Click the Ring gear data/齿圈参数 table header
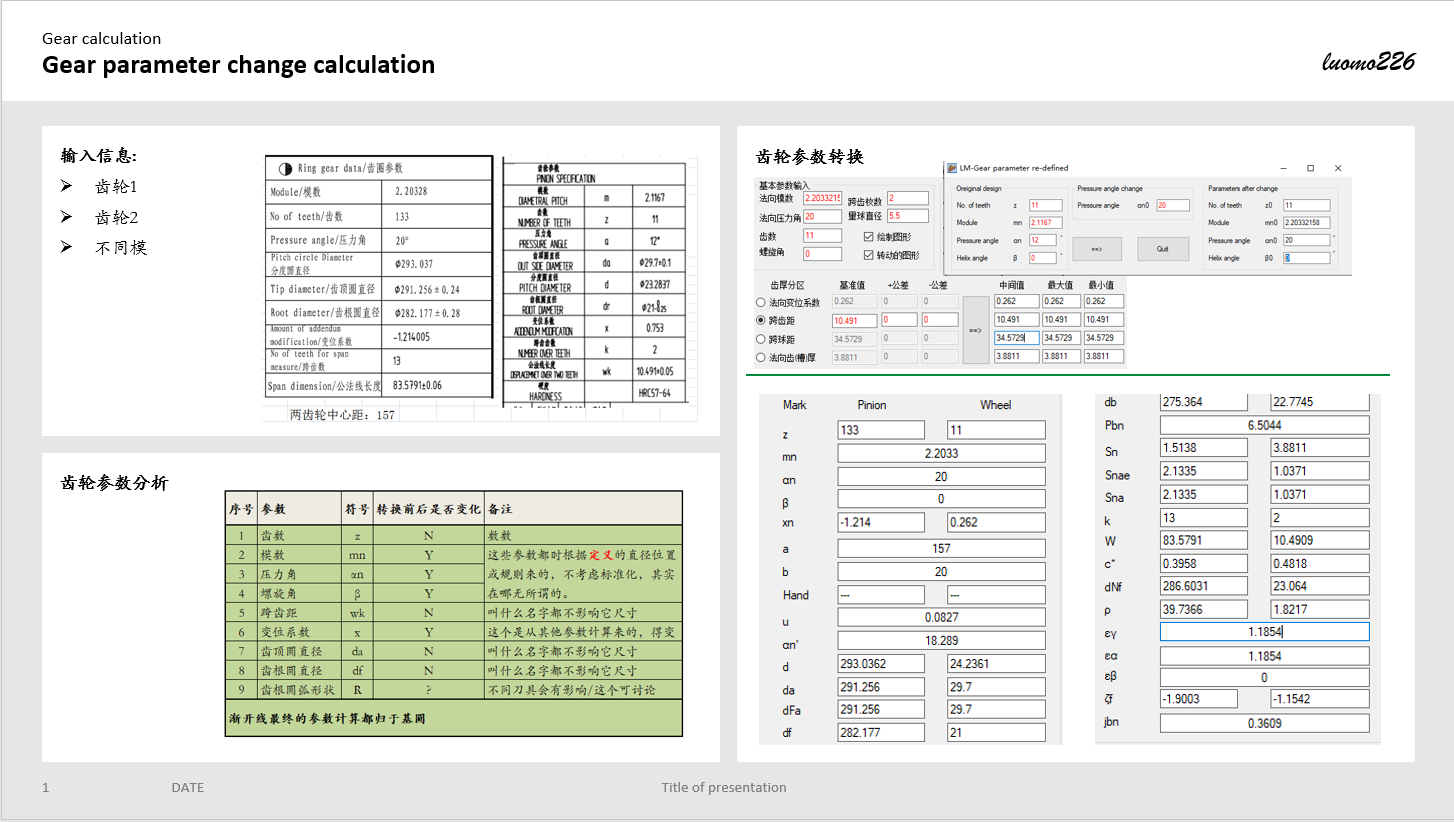Viewport: 1454px width, 822px height. point(379,168)
